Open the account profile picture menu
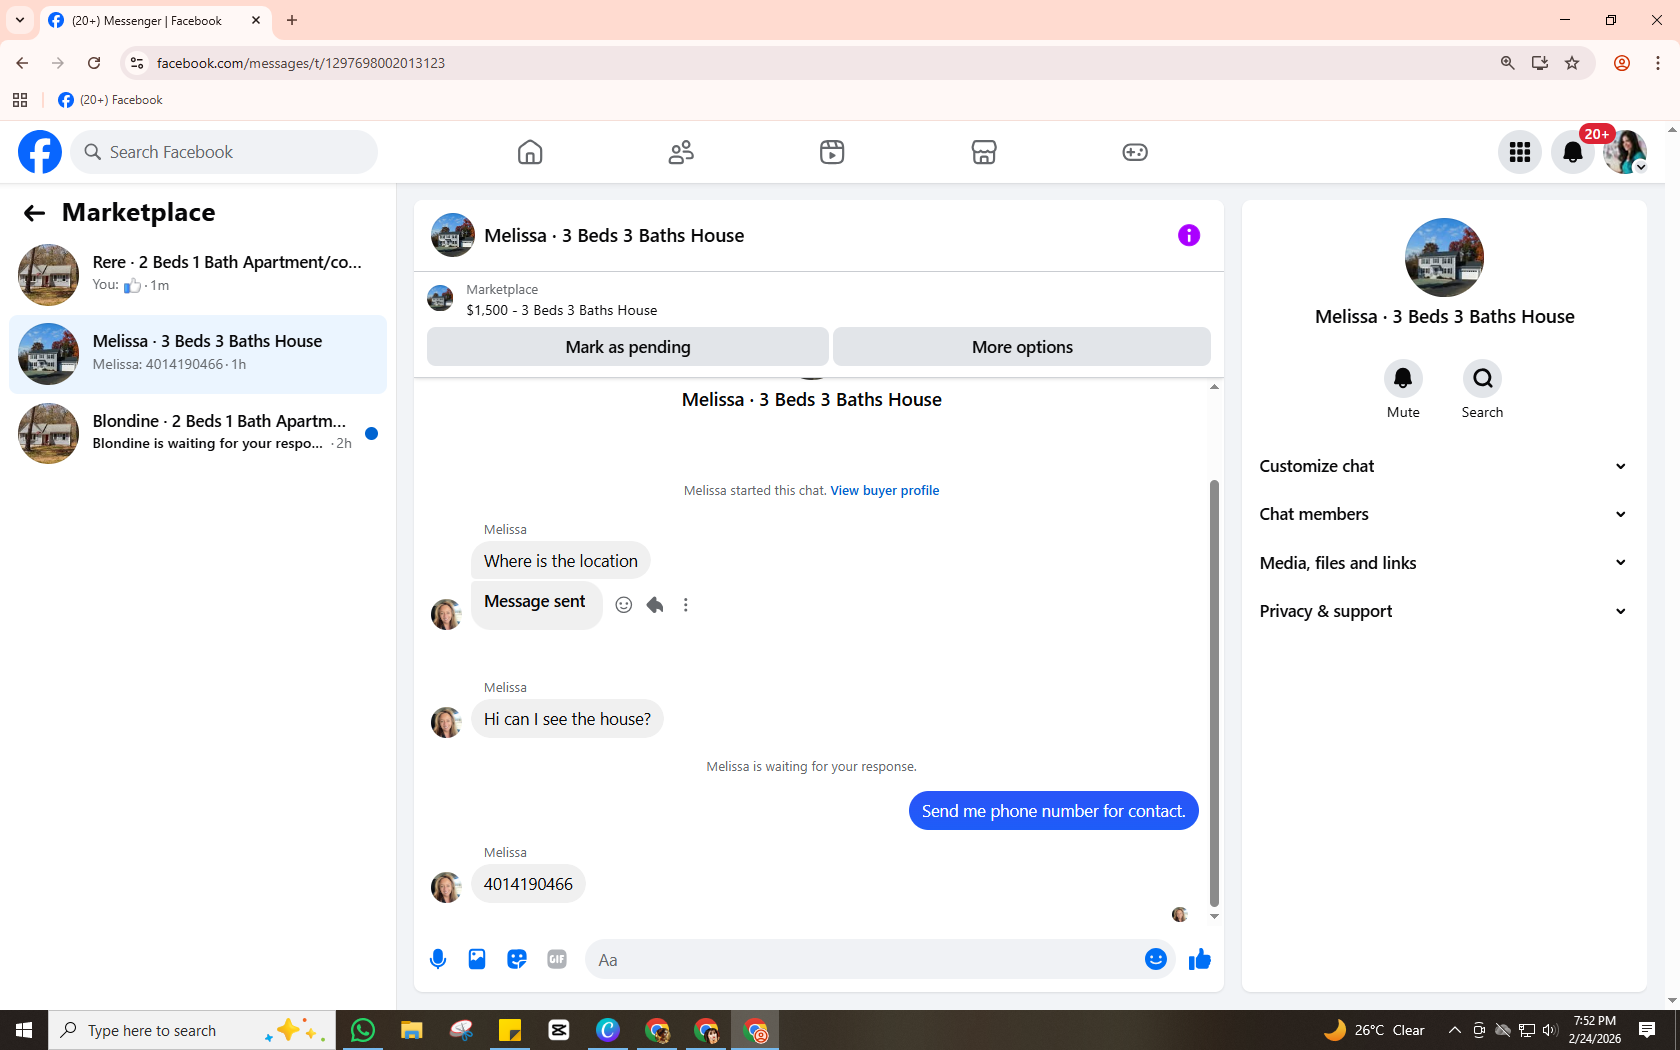The width and height of the screenshot is (1680, 1050). (x=1625, y=152)
